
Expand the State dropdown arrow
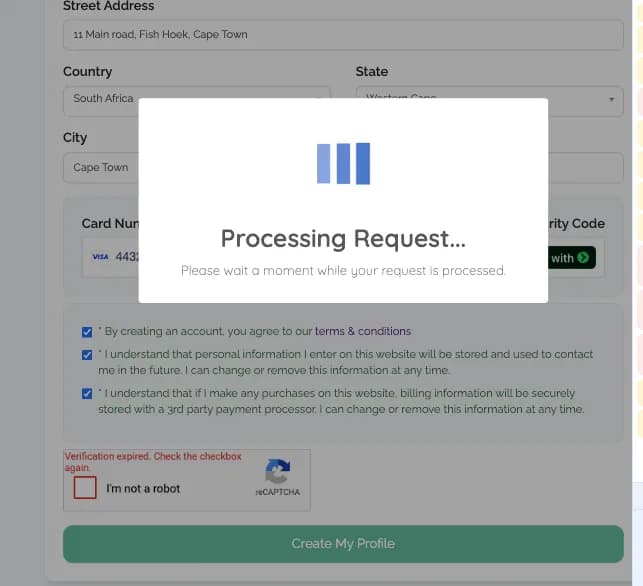tap(611, 100)
